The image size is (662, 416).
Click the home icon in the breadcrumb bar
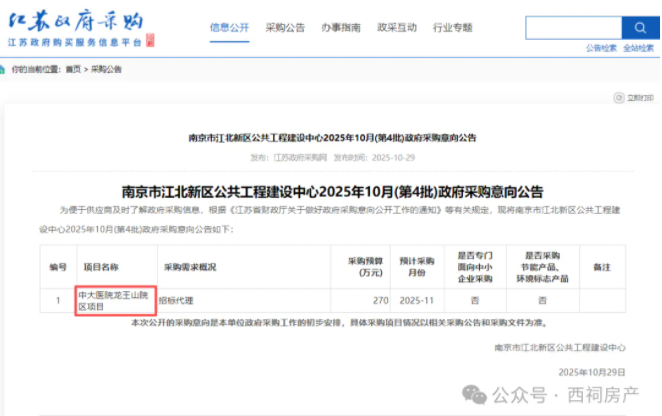click(6, 69)
